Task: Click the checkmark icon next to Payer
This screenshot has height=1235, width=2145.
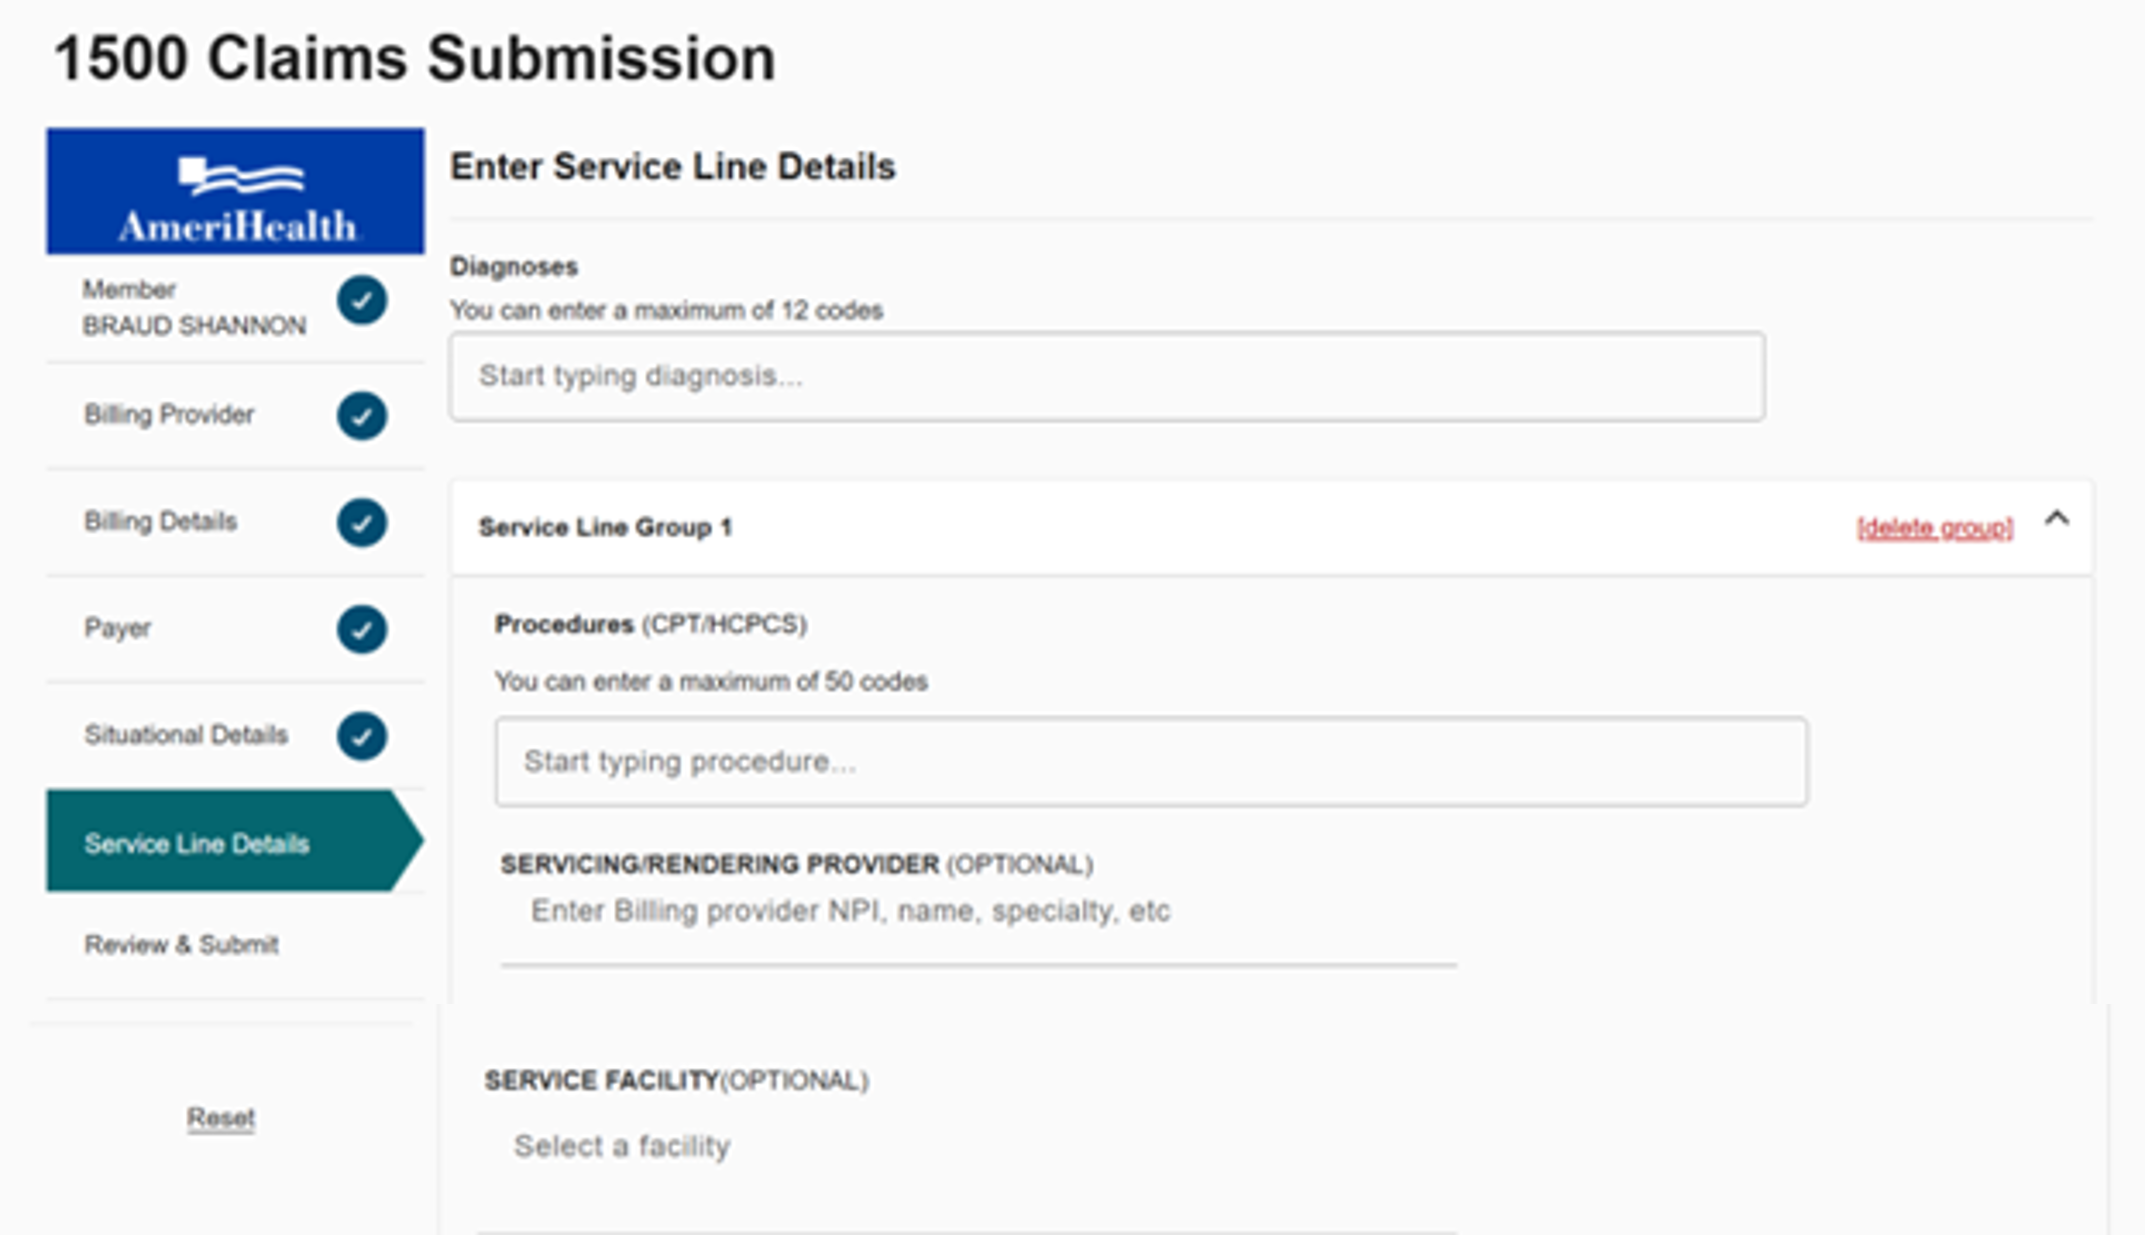Action: [x=362, y=629]
